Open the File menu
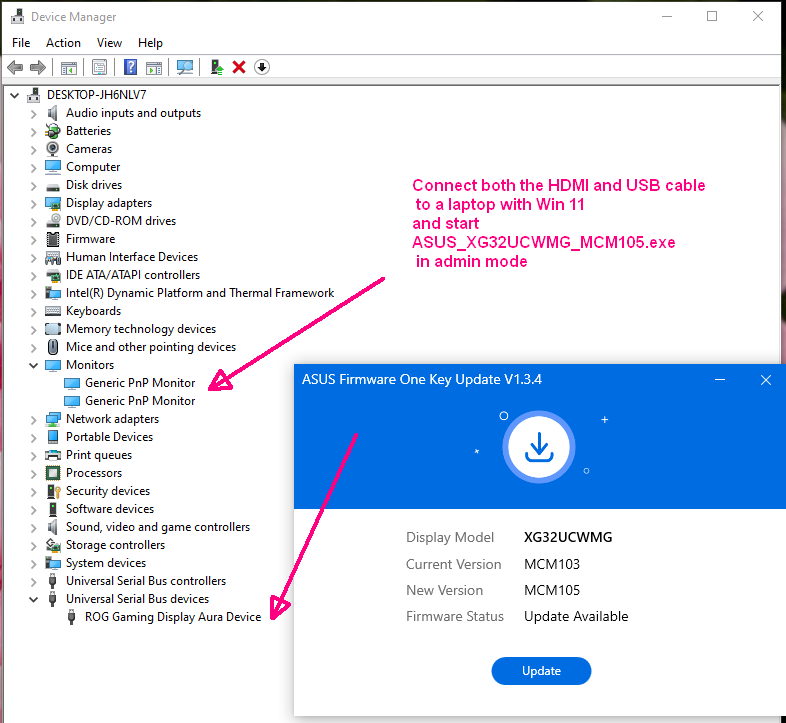786x723 pixels. pyautogui.click(x=21, y=43)
